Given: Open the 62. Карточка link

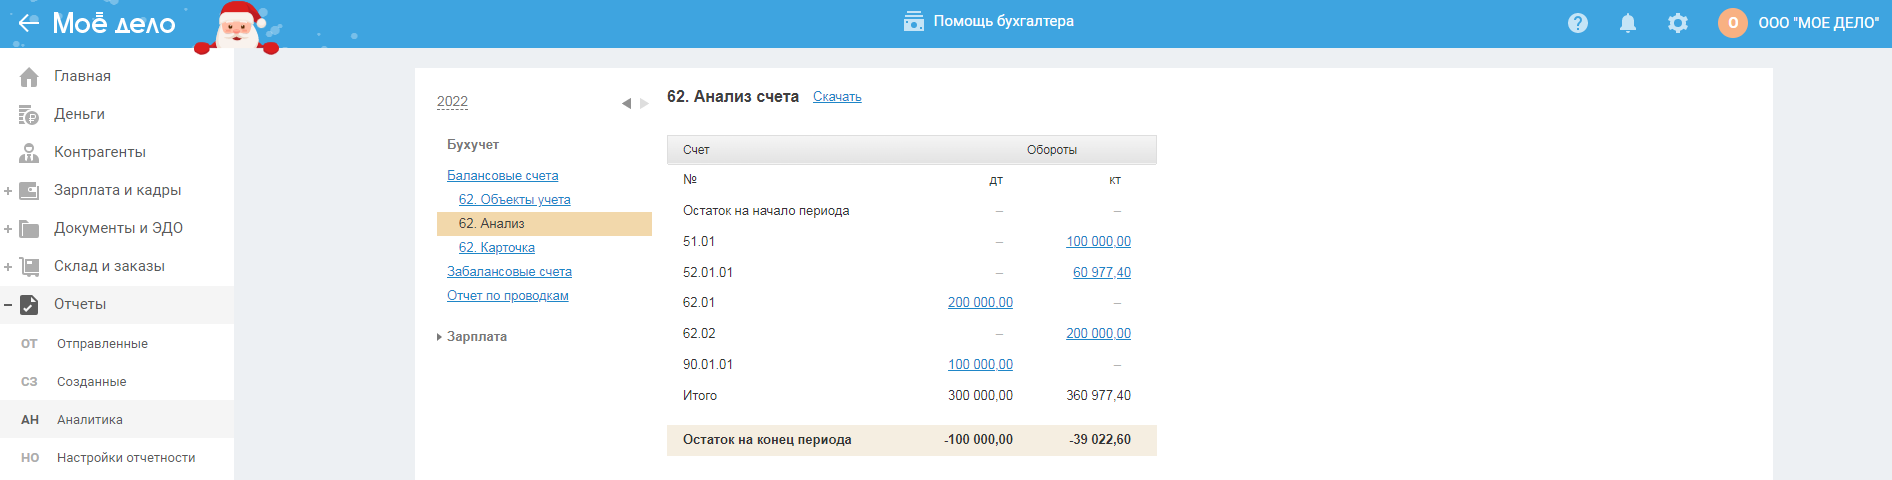Looking at the screenshot, I should point(497,248).
